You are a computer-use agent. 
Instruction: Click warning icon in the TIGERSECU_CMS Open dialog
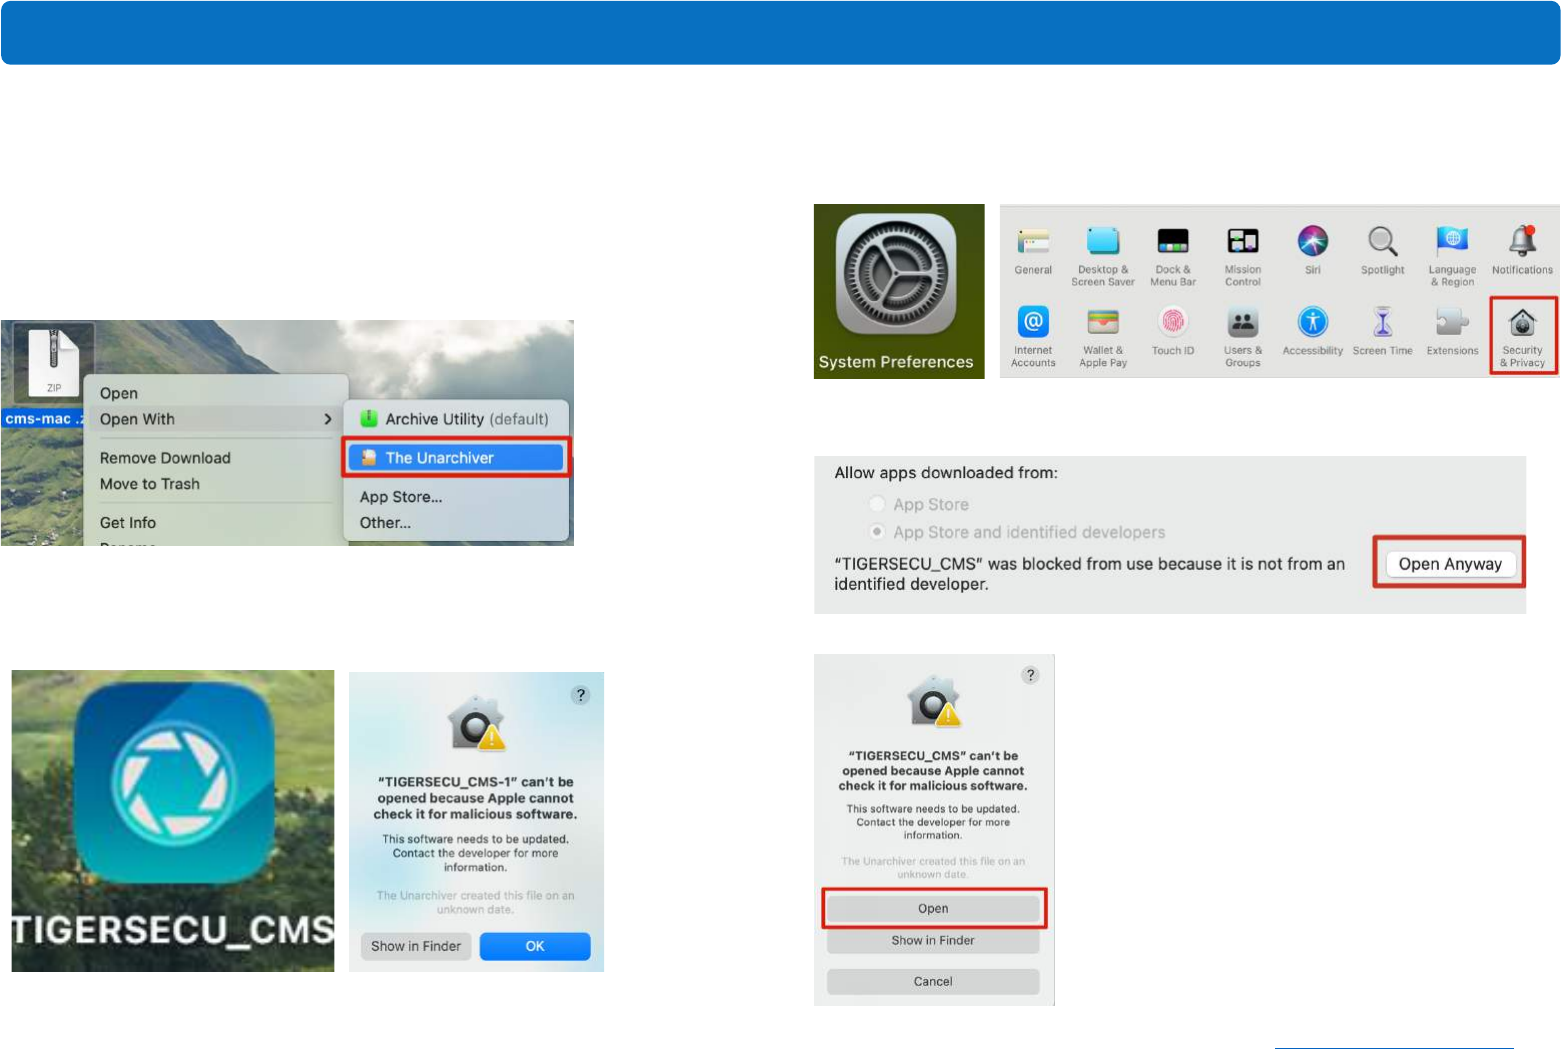(x=933, y=701)
